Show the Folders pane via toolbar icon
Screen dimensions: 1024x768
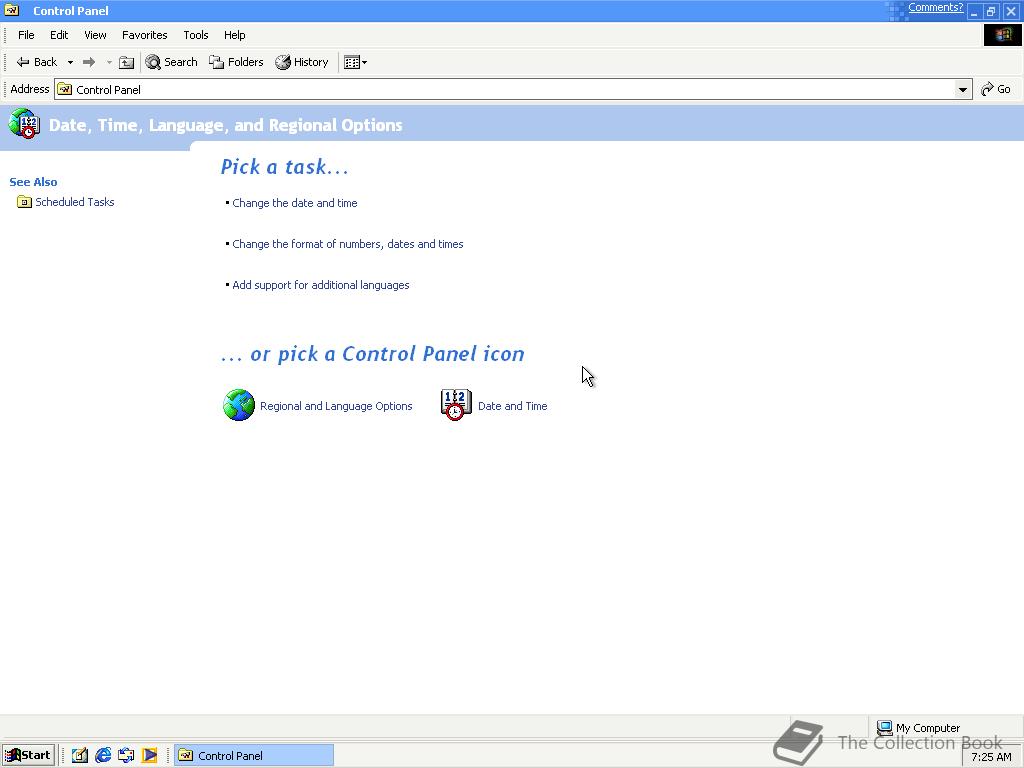pos(236,61)
